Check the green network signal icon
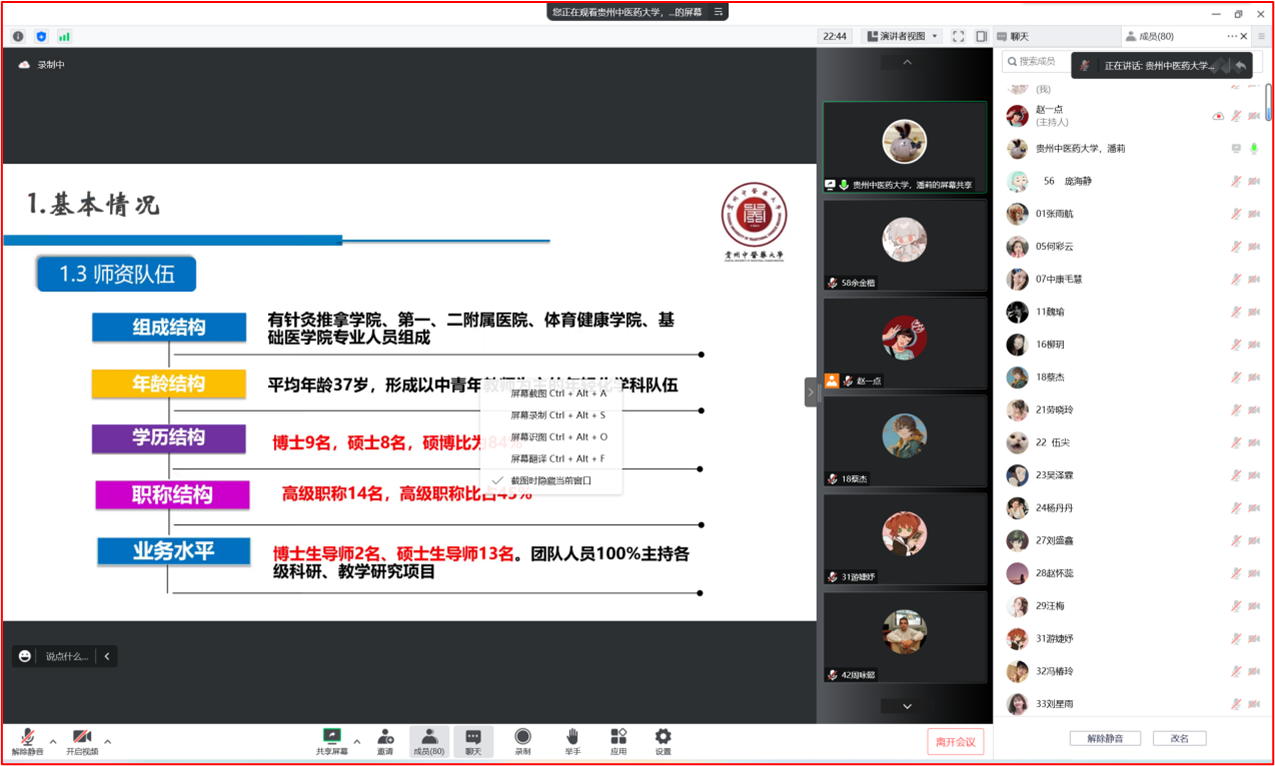The height and width of the screenshot is (766, 1275). 64,36
